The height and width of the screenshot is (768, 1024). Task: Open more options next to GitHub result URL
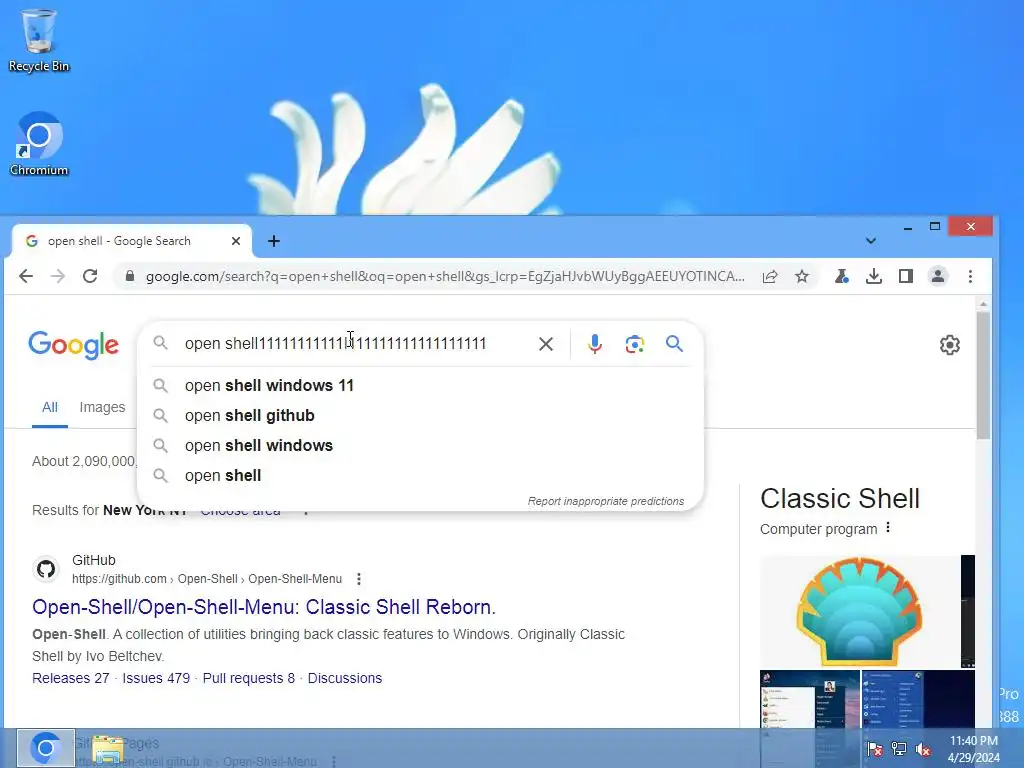(x=359, y=579)
